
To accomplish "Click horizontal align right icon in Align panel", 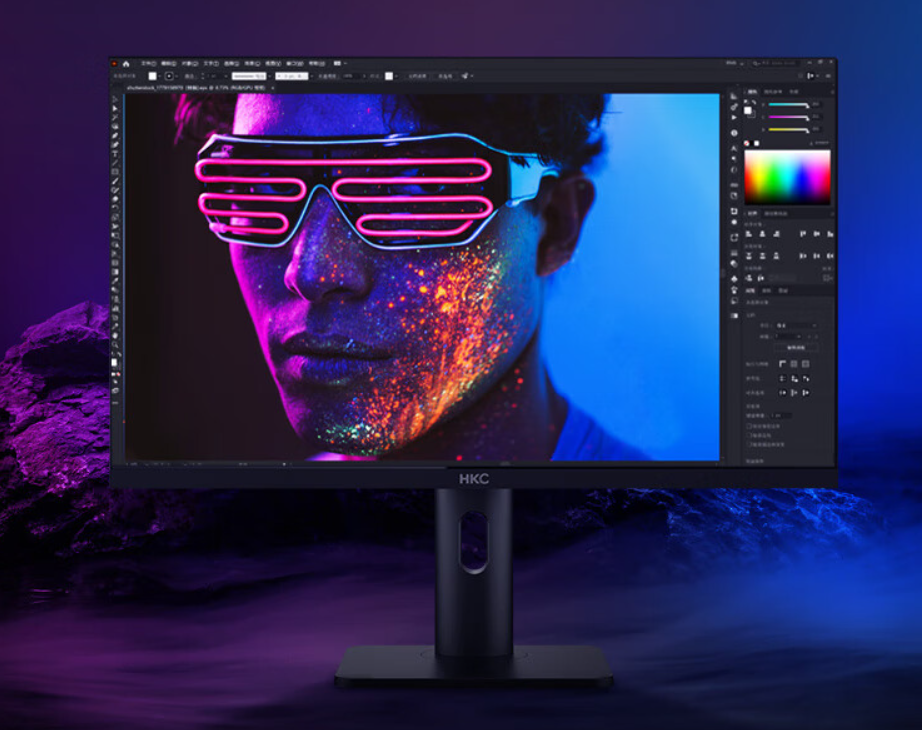I will pos(776,234).
